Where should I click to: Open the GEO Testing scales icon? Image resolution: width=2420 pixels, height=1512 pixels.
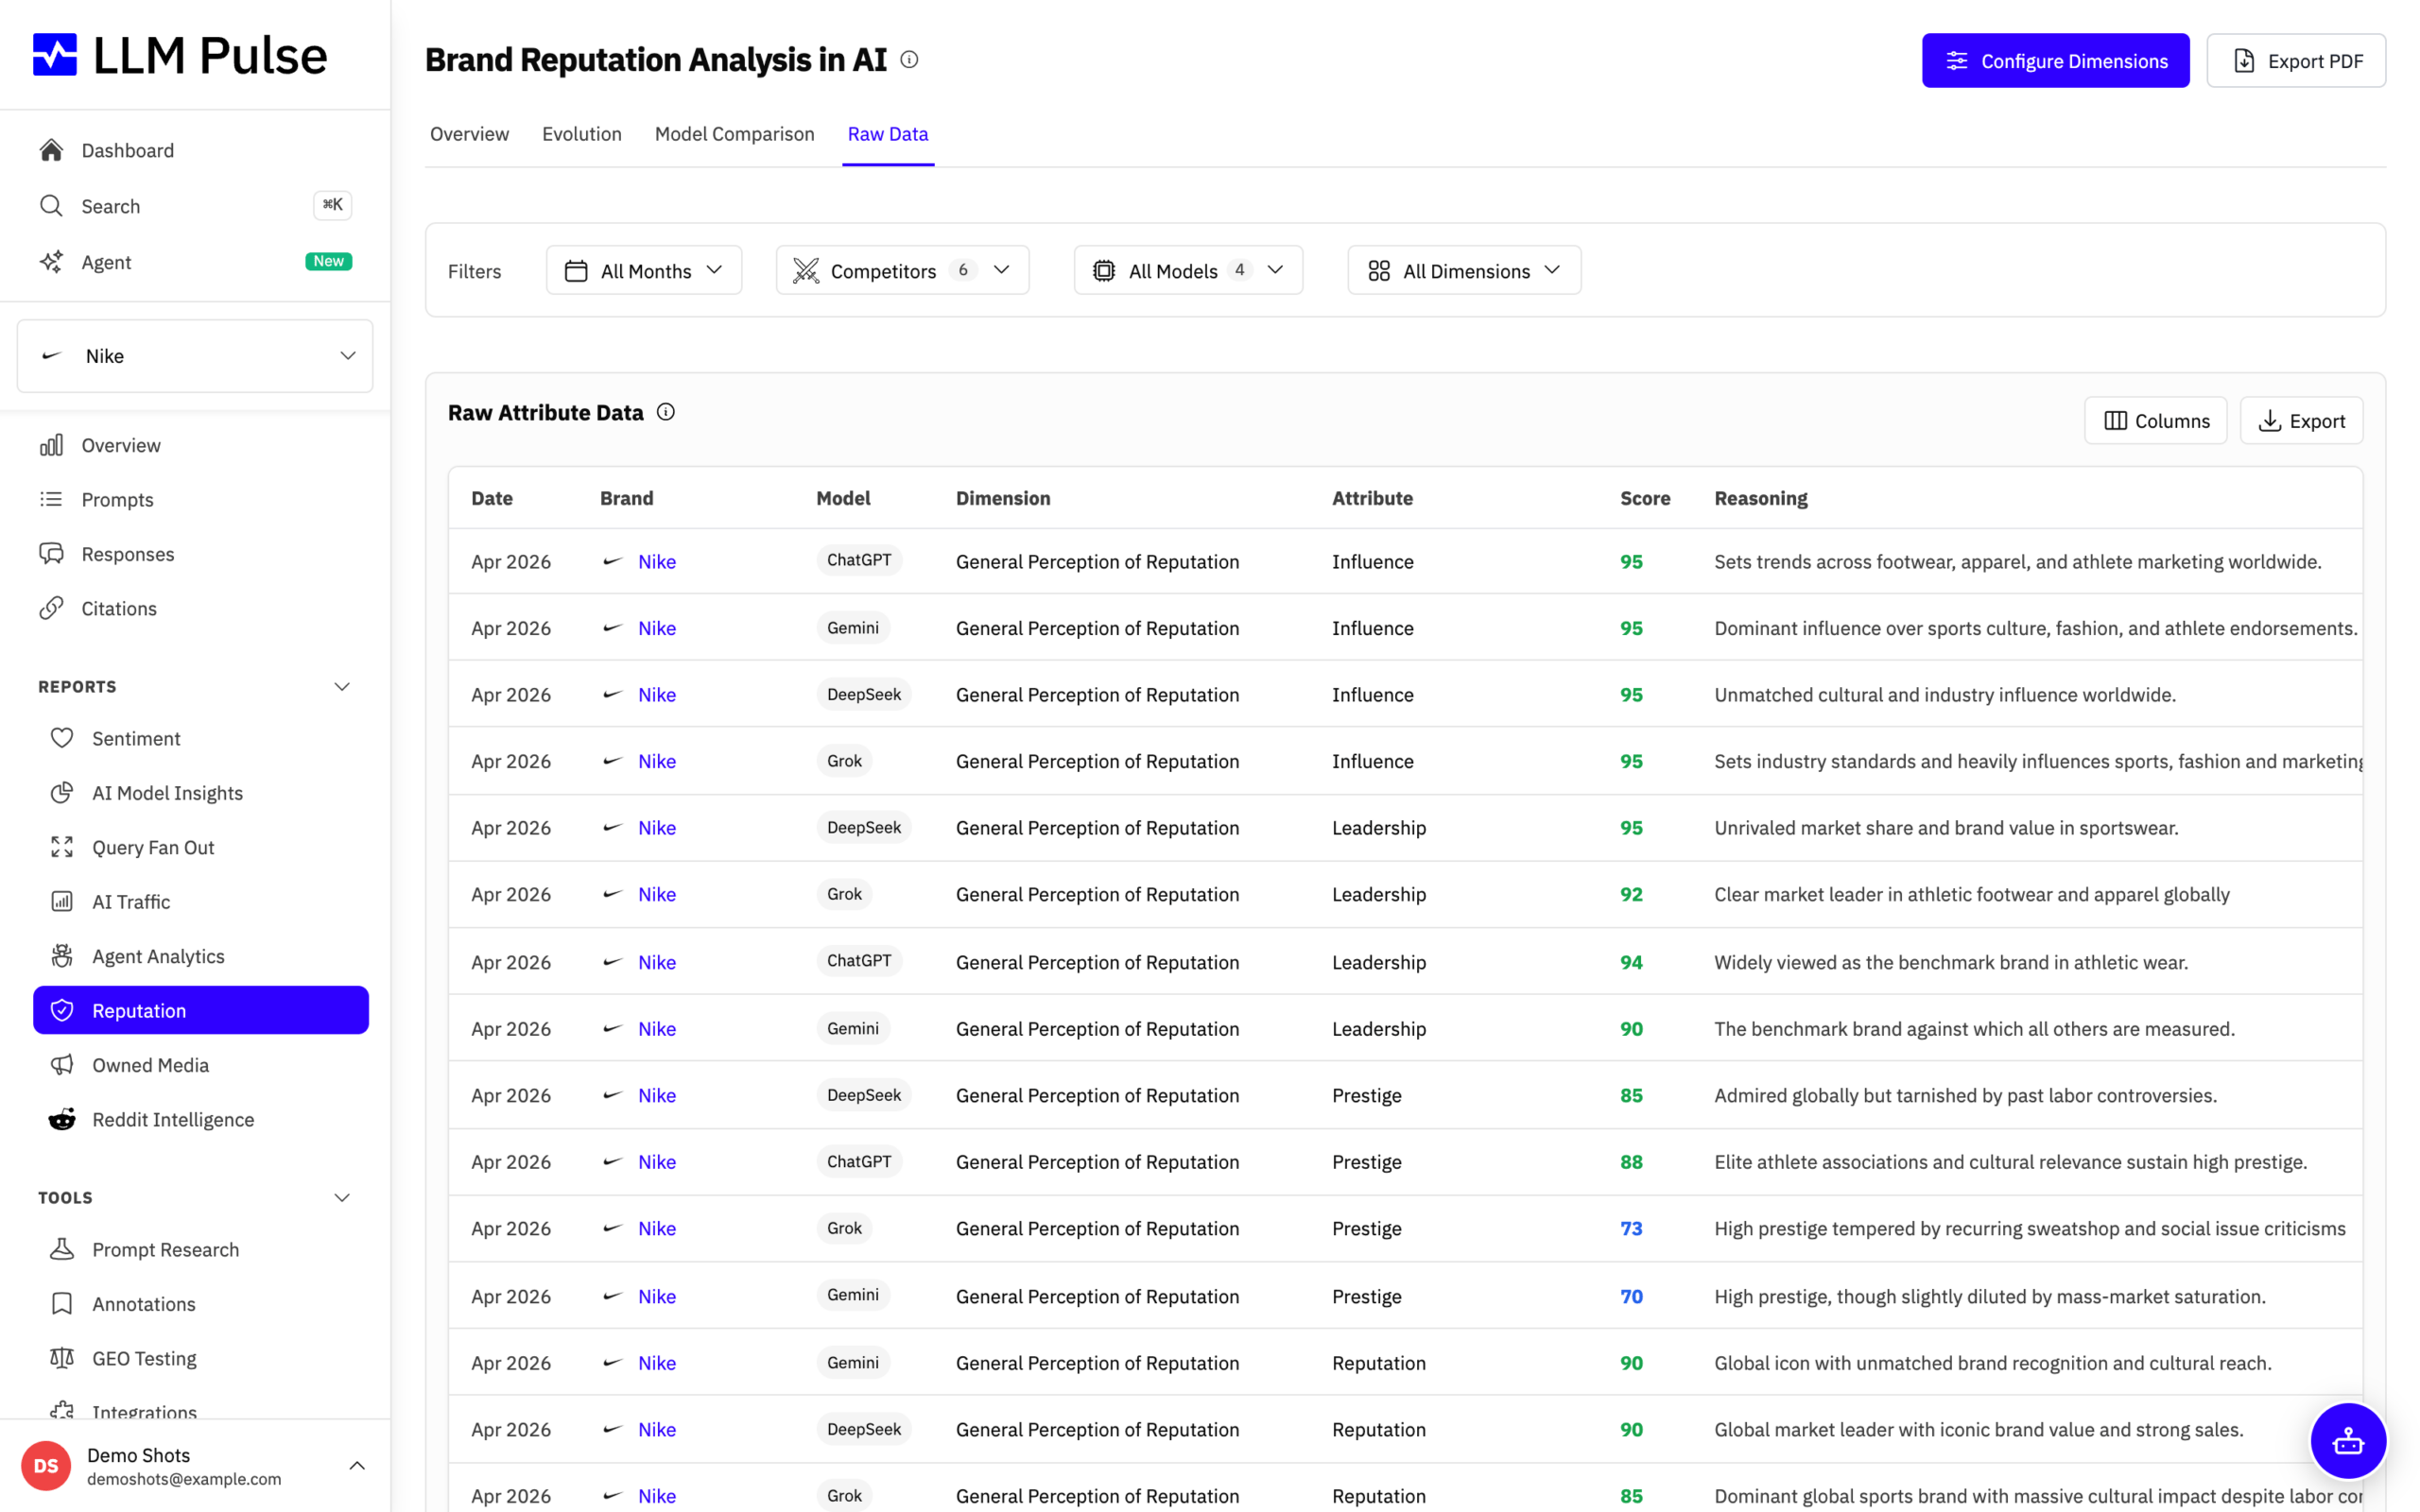click(62, 1358)
